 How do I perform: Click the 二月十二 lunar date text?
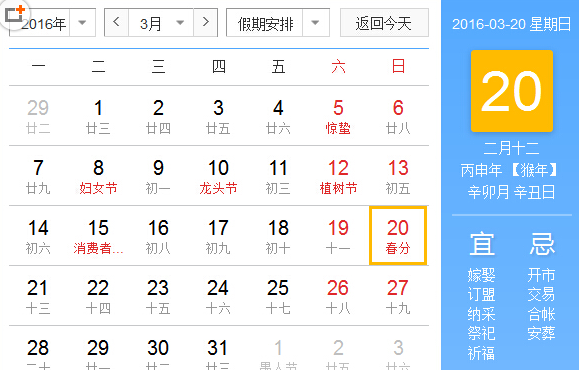click(x=512, y=148)
